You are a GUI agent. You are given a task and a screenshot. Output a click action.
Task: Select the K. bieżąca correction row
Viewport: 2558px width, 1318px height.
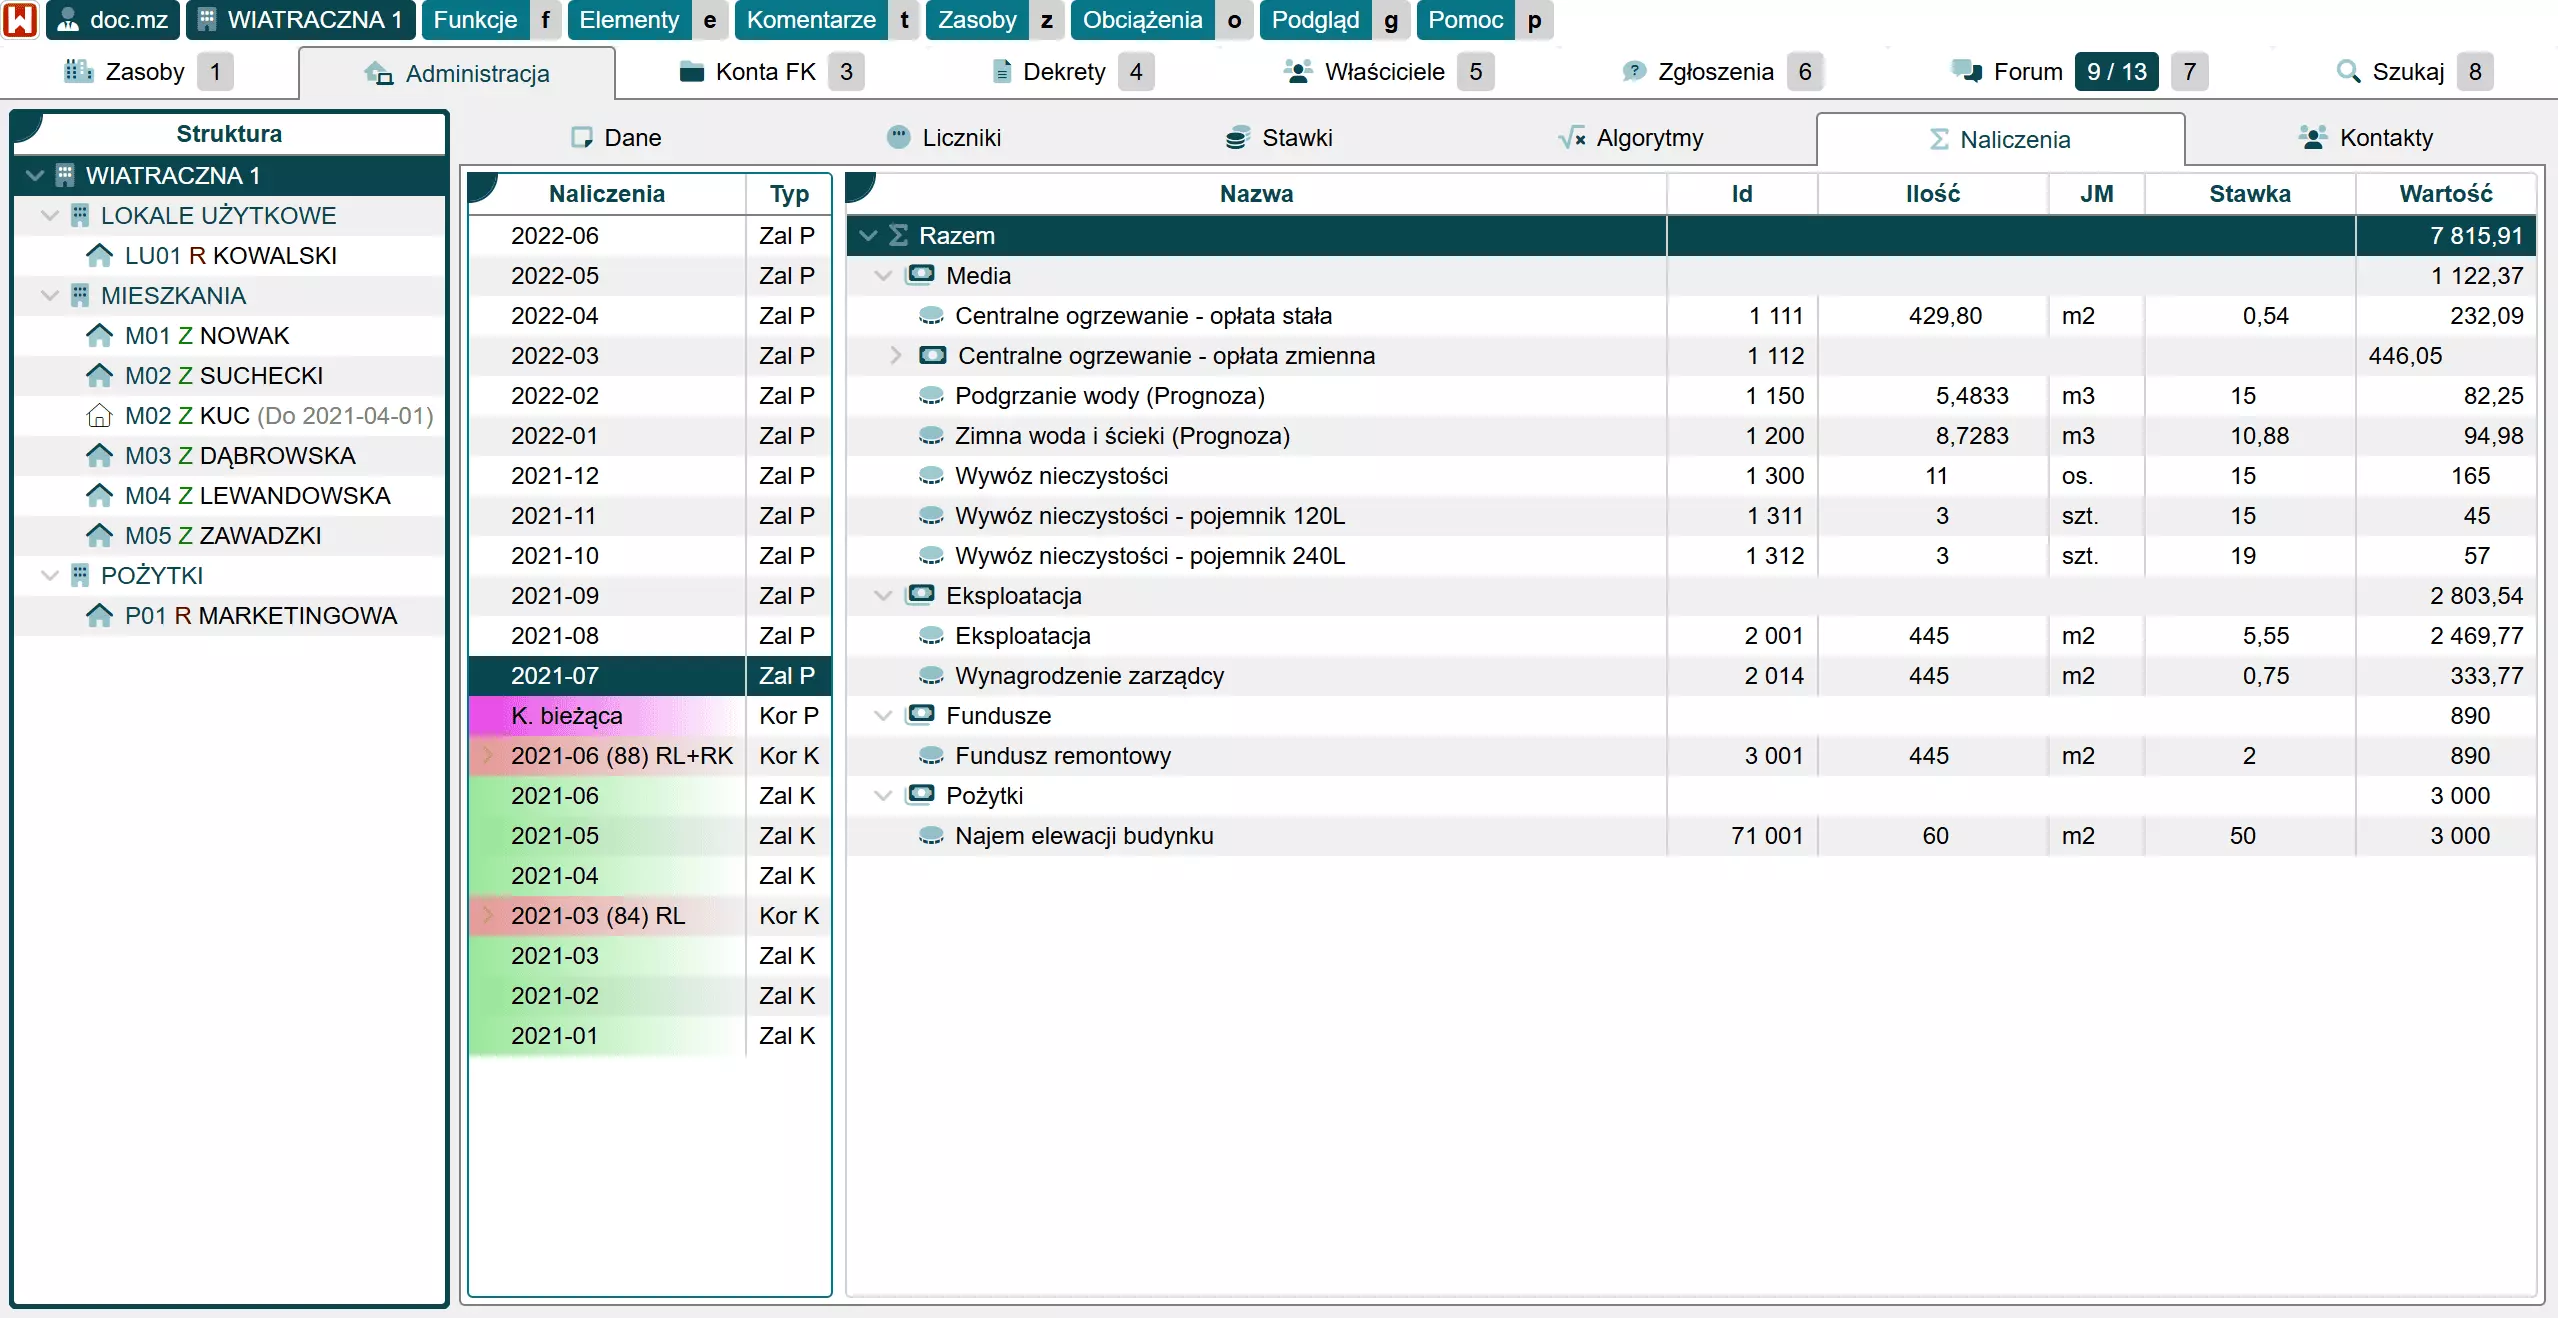pos(649,716)
